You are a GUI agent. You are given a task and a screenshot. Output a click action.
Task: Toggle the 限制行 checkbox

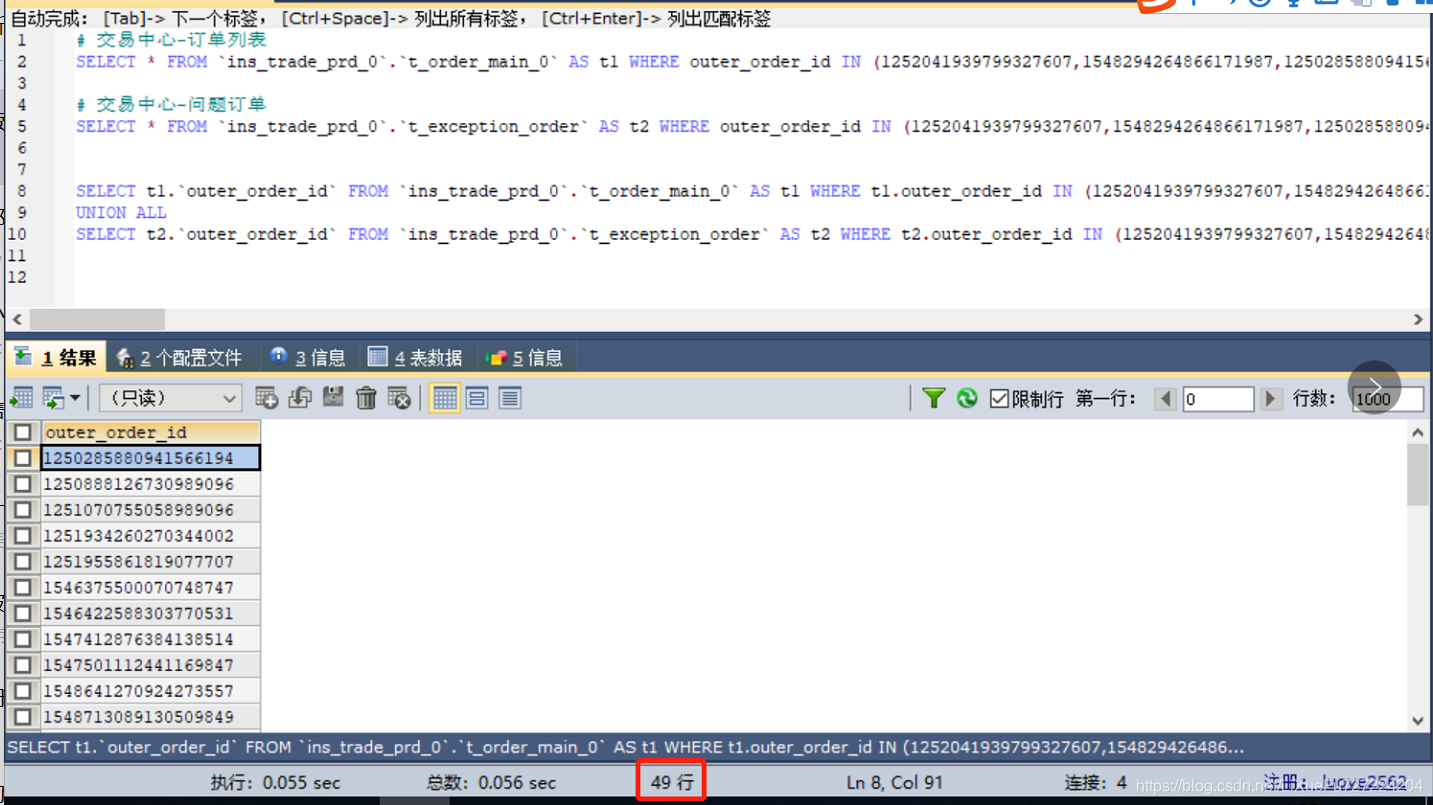(x=999, y=398)
